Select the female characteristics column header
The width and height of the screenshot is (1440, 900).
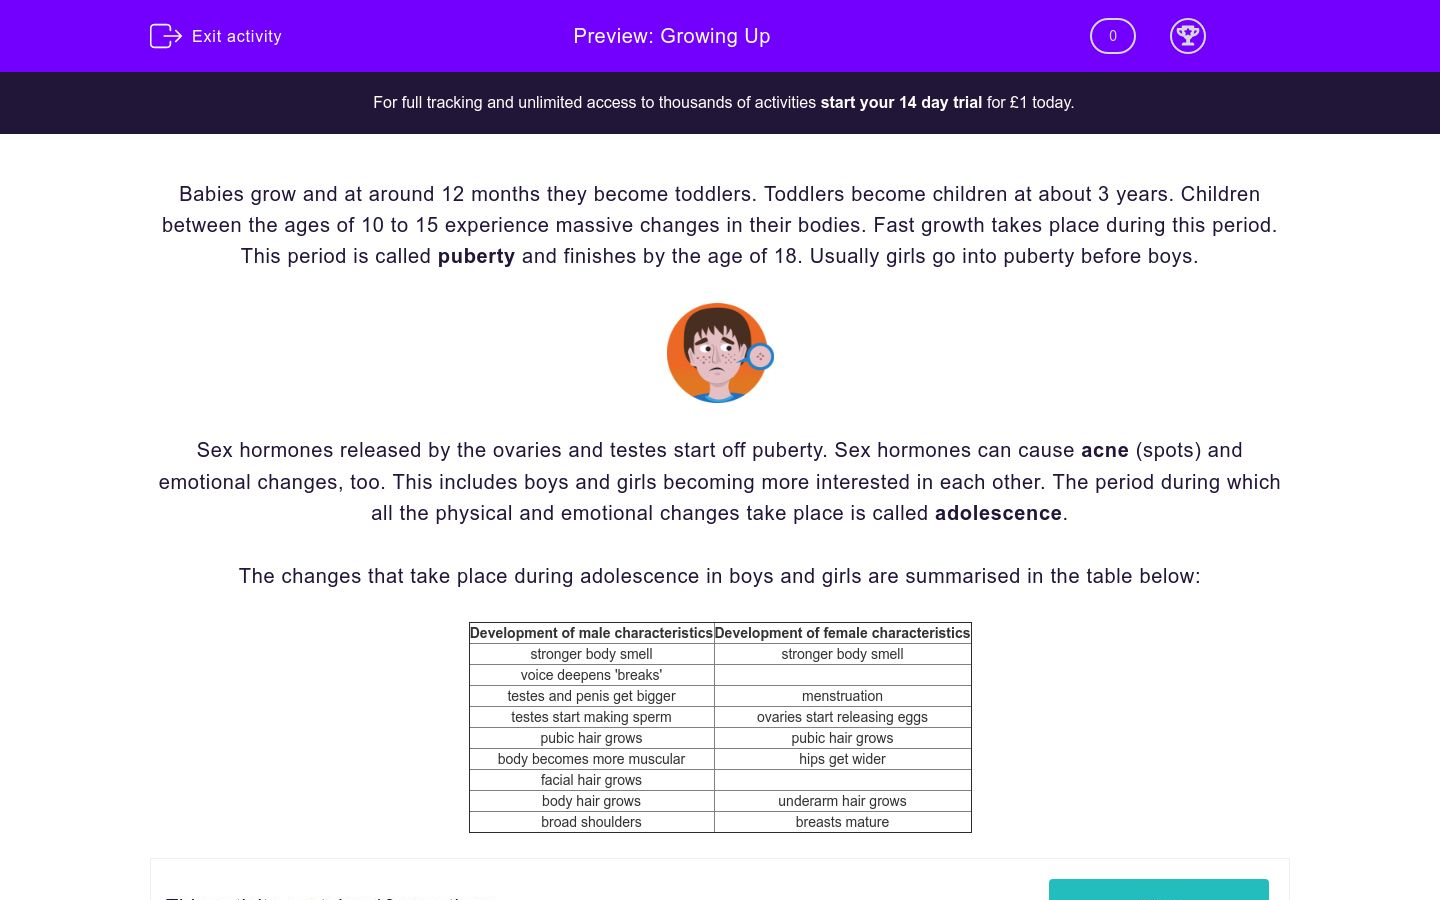coord(842,633)
